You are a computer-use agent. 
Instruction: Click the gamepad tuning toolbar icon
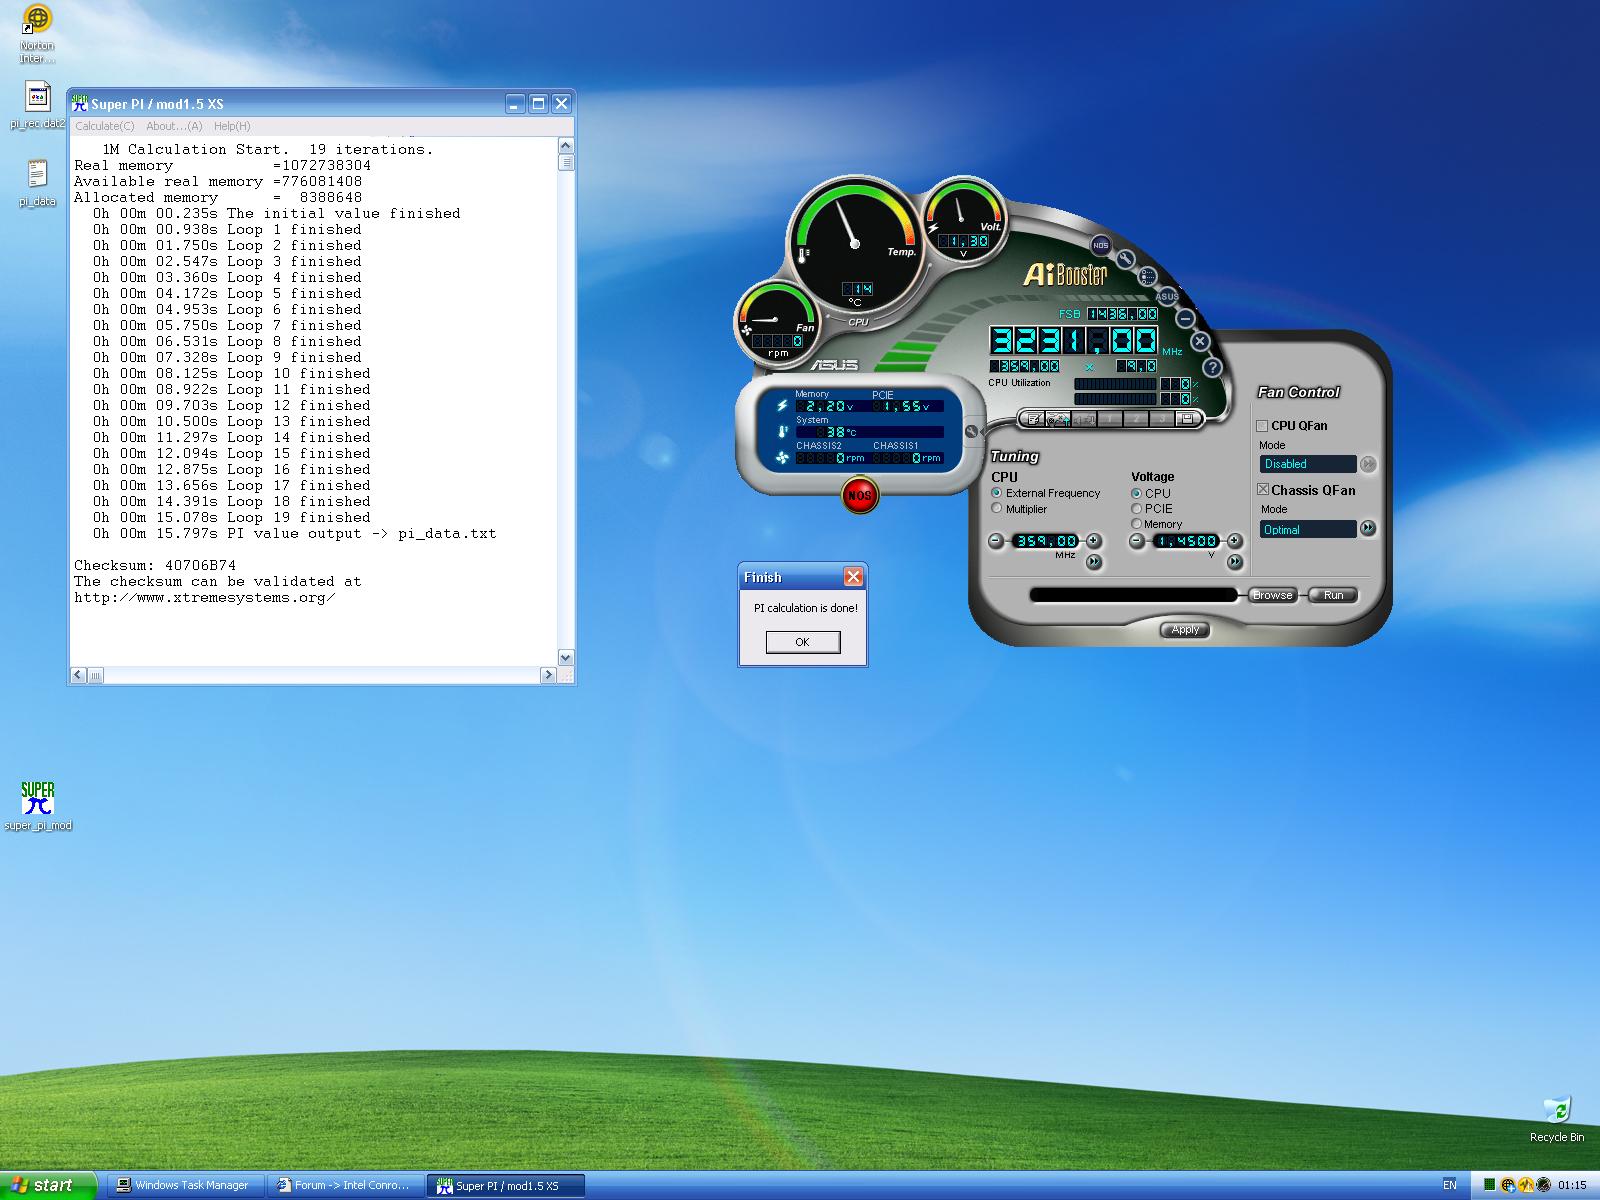(1059, 419)
